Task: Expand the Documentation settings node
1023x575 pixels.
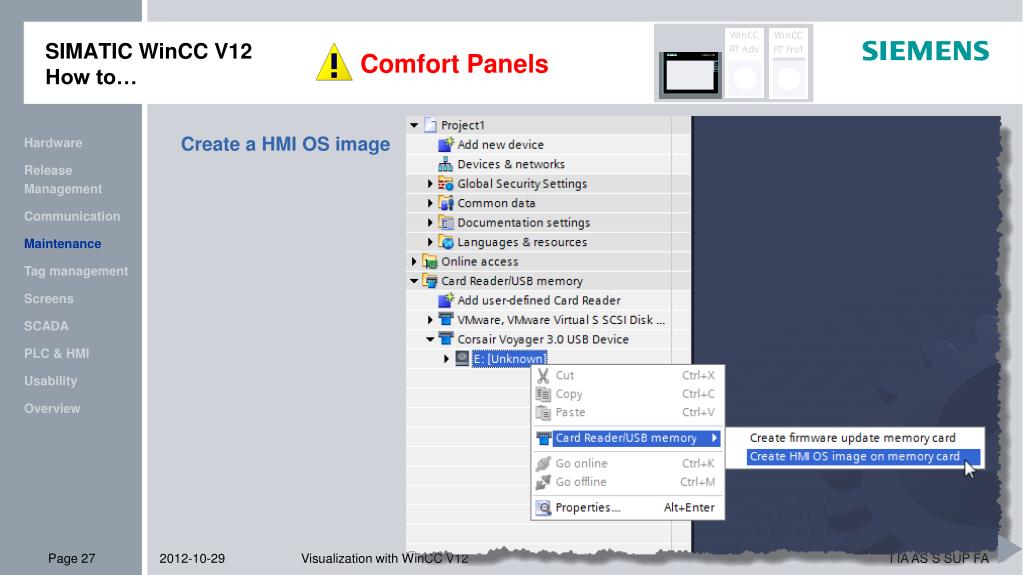Action: tap(430, 223)
